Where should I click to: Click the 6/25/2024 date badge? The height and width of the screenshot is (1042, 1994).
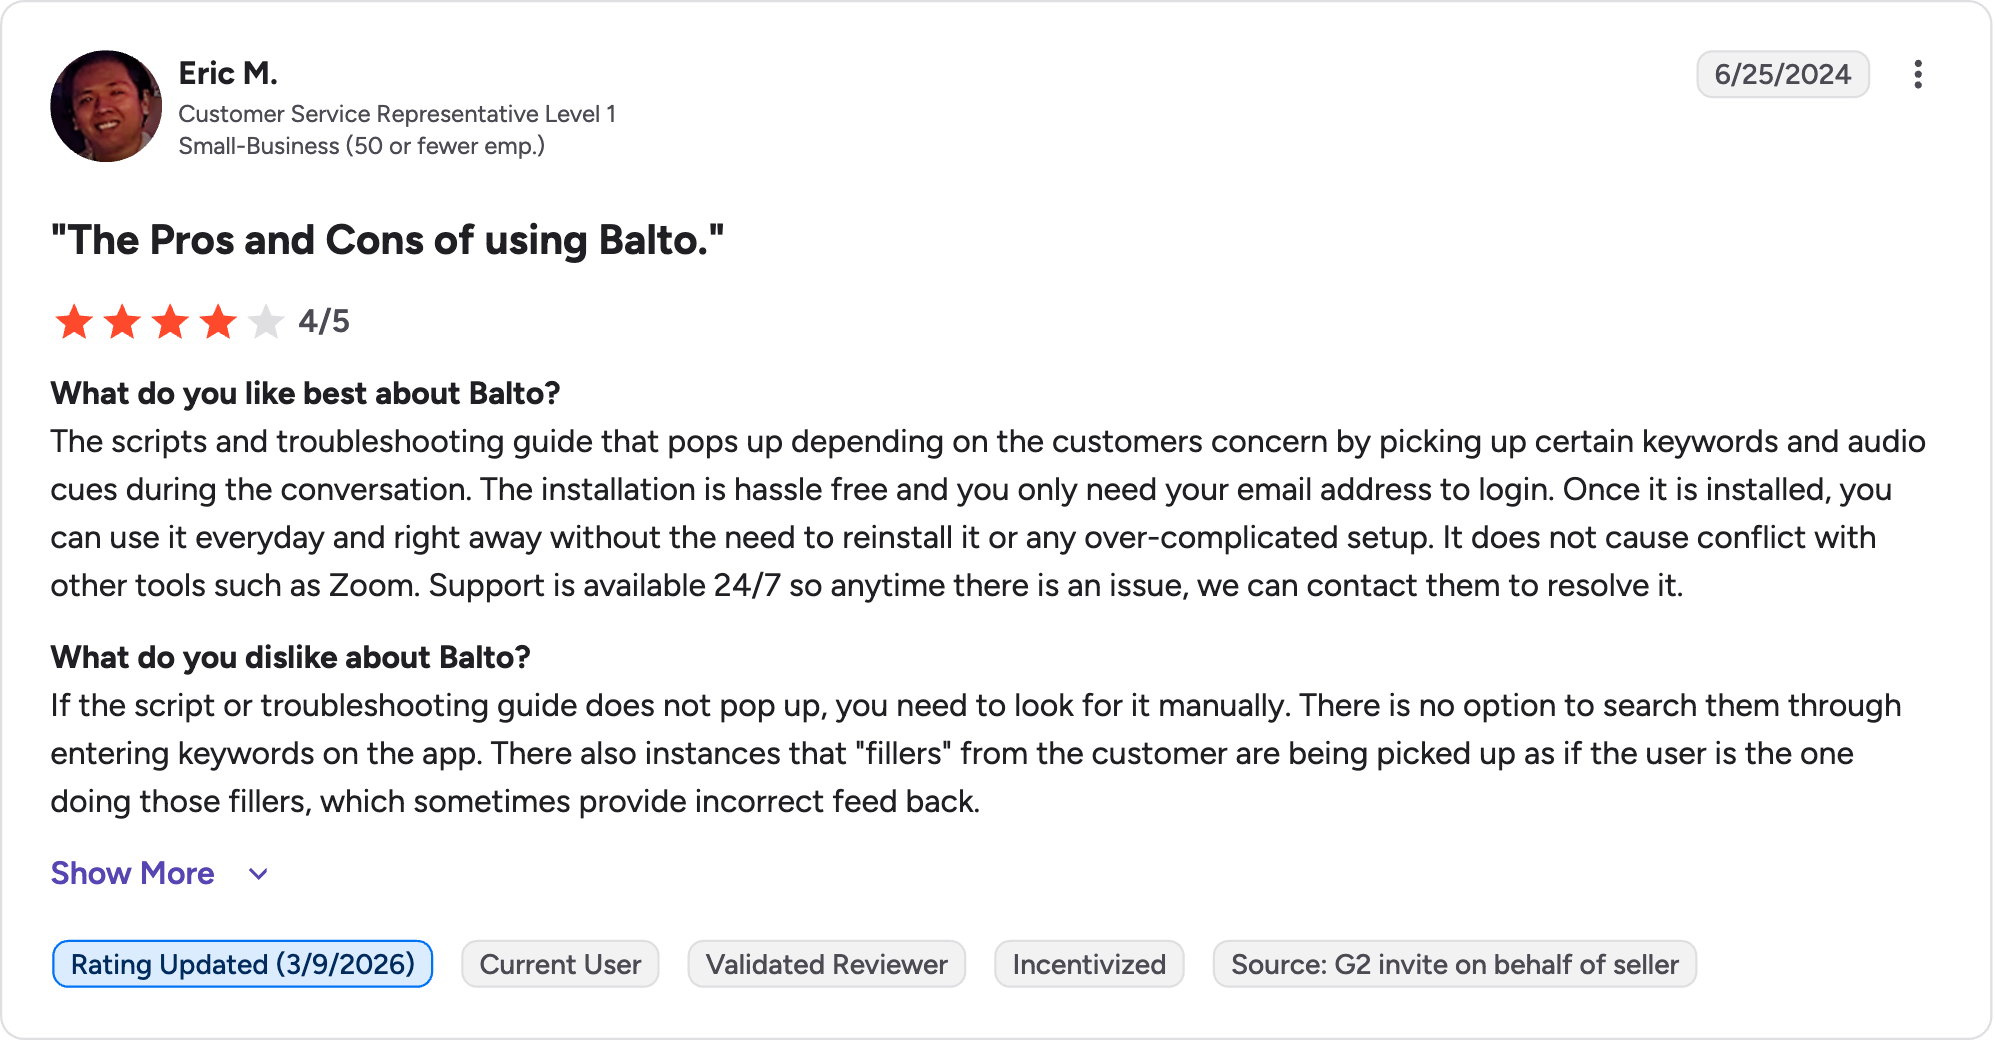(1782, 74)
